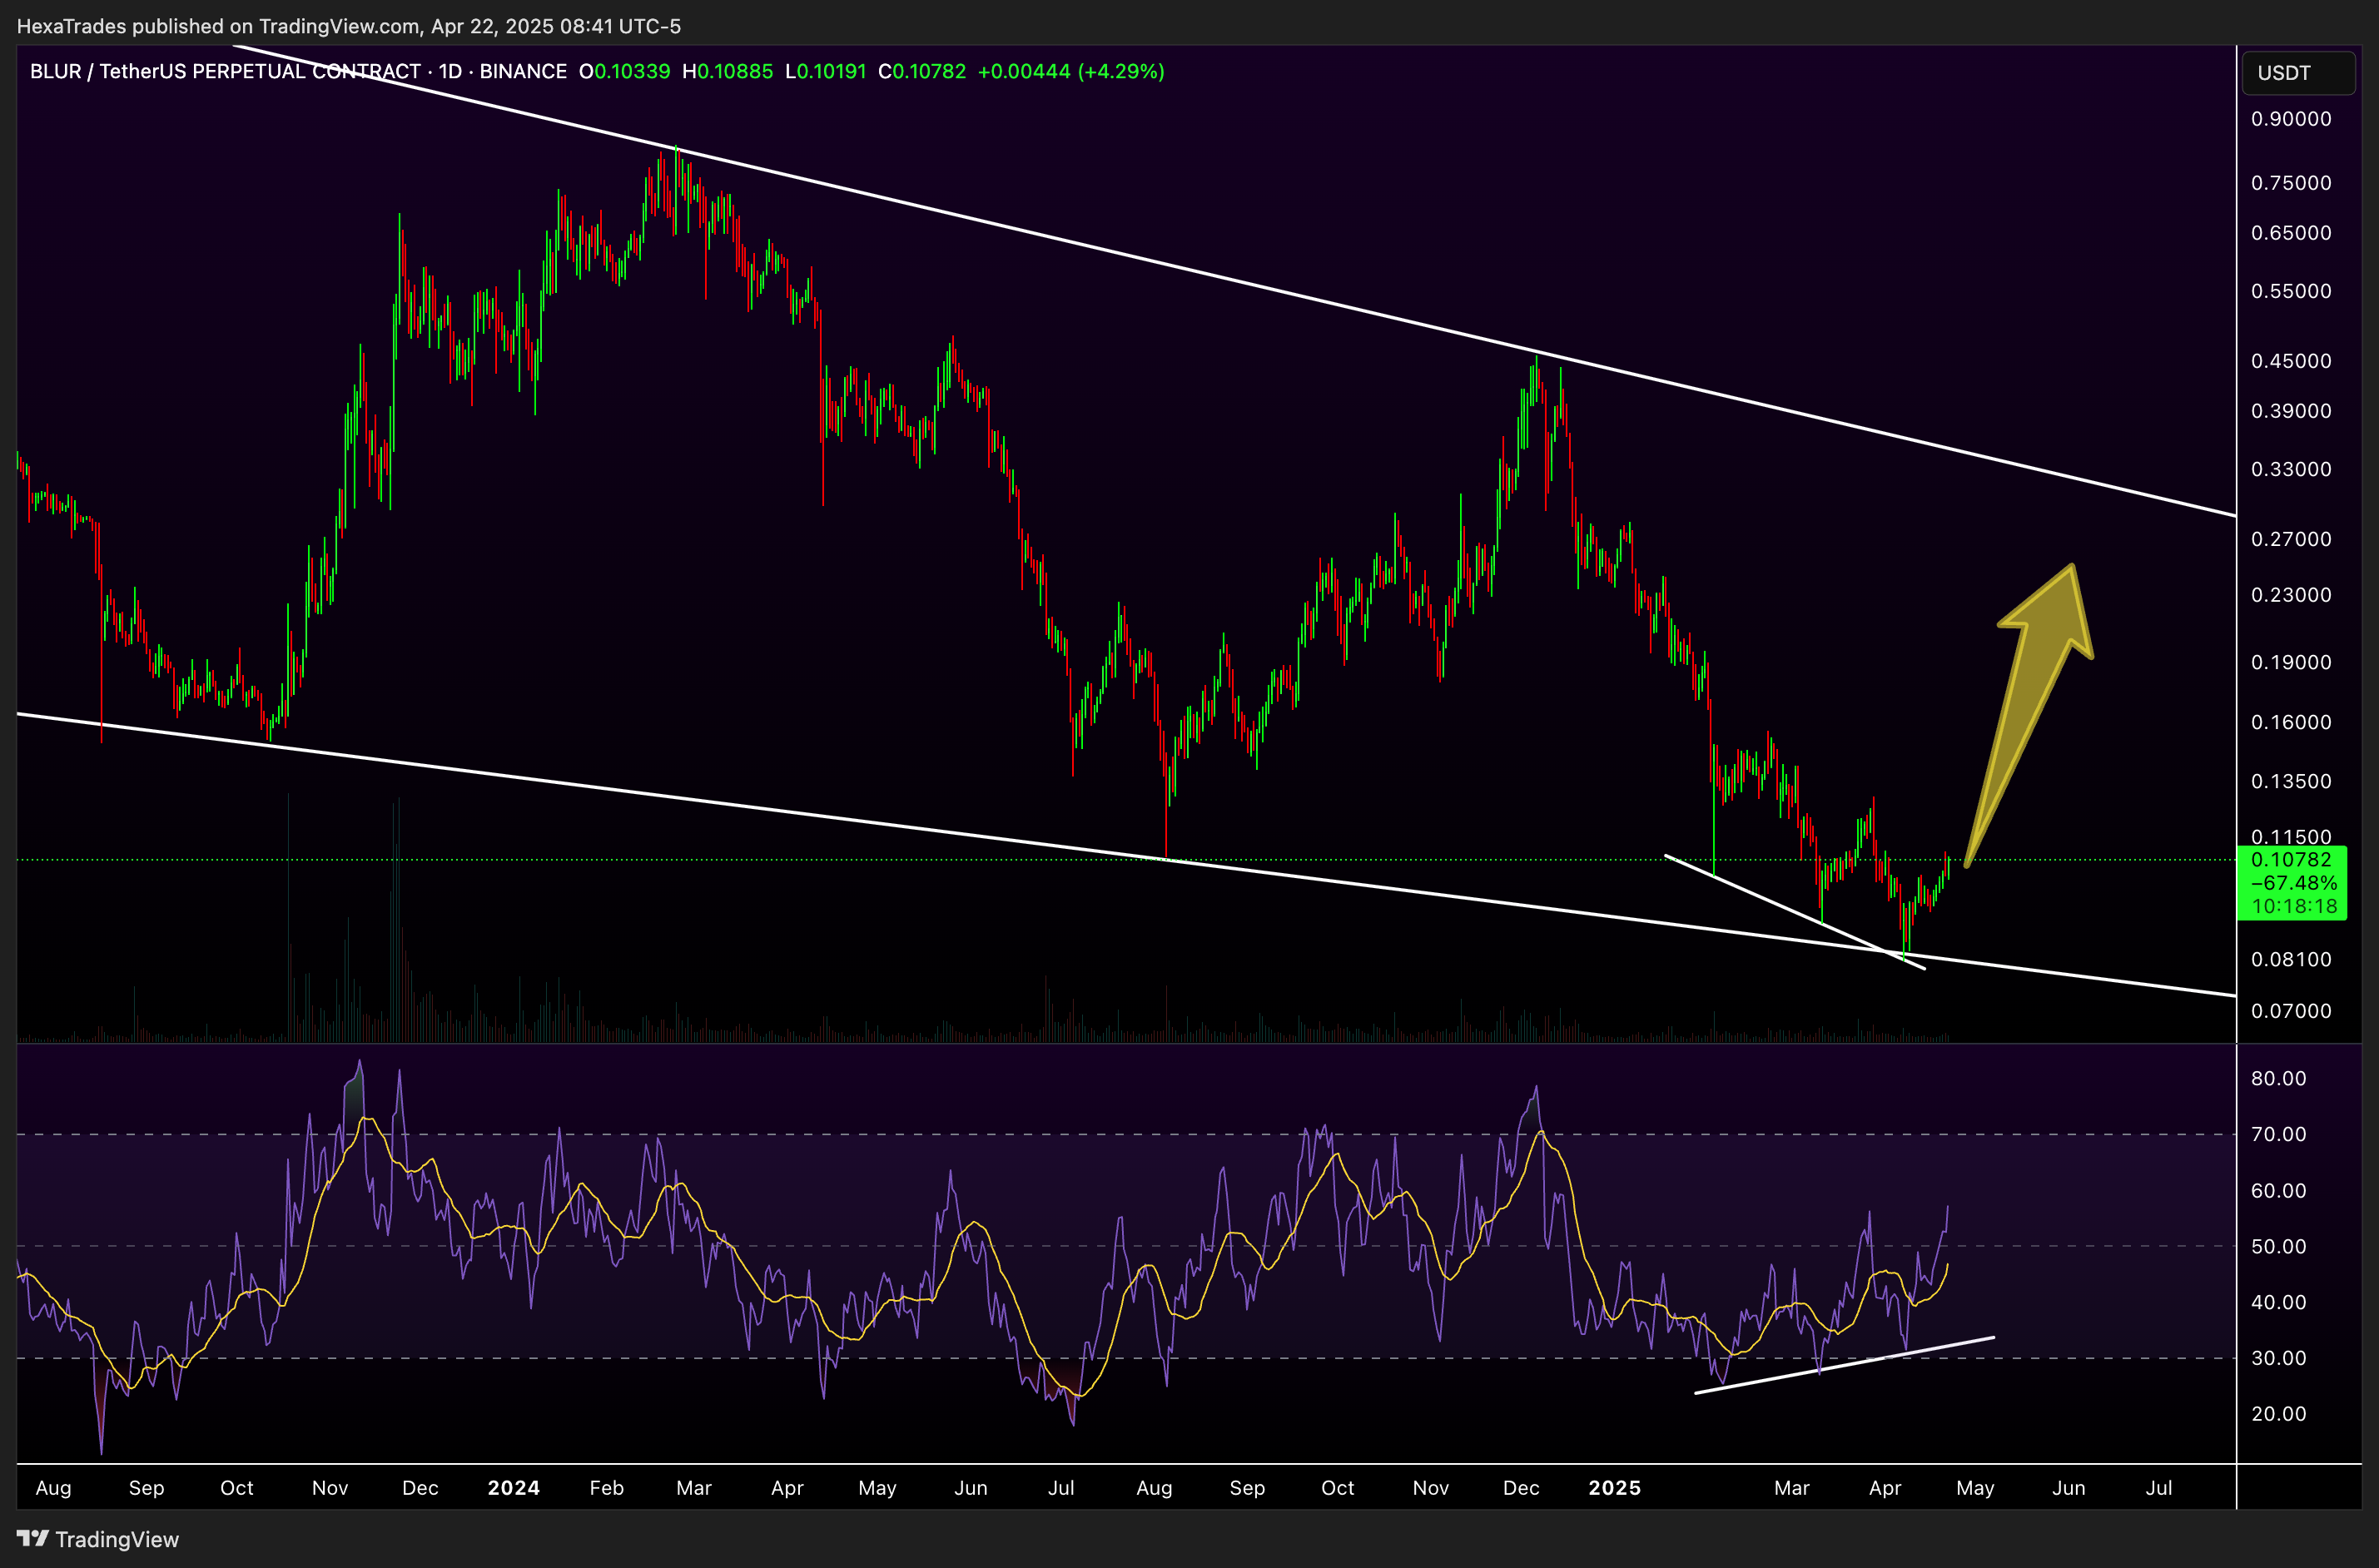Click the -67.48% change value
The width and height of the screenshot is (2379, 1568).
click(x=2294, y=883)
